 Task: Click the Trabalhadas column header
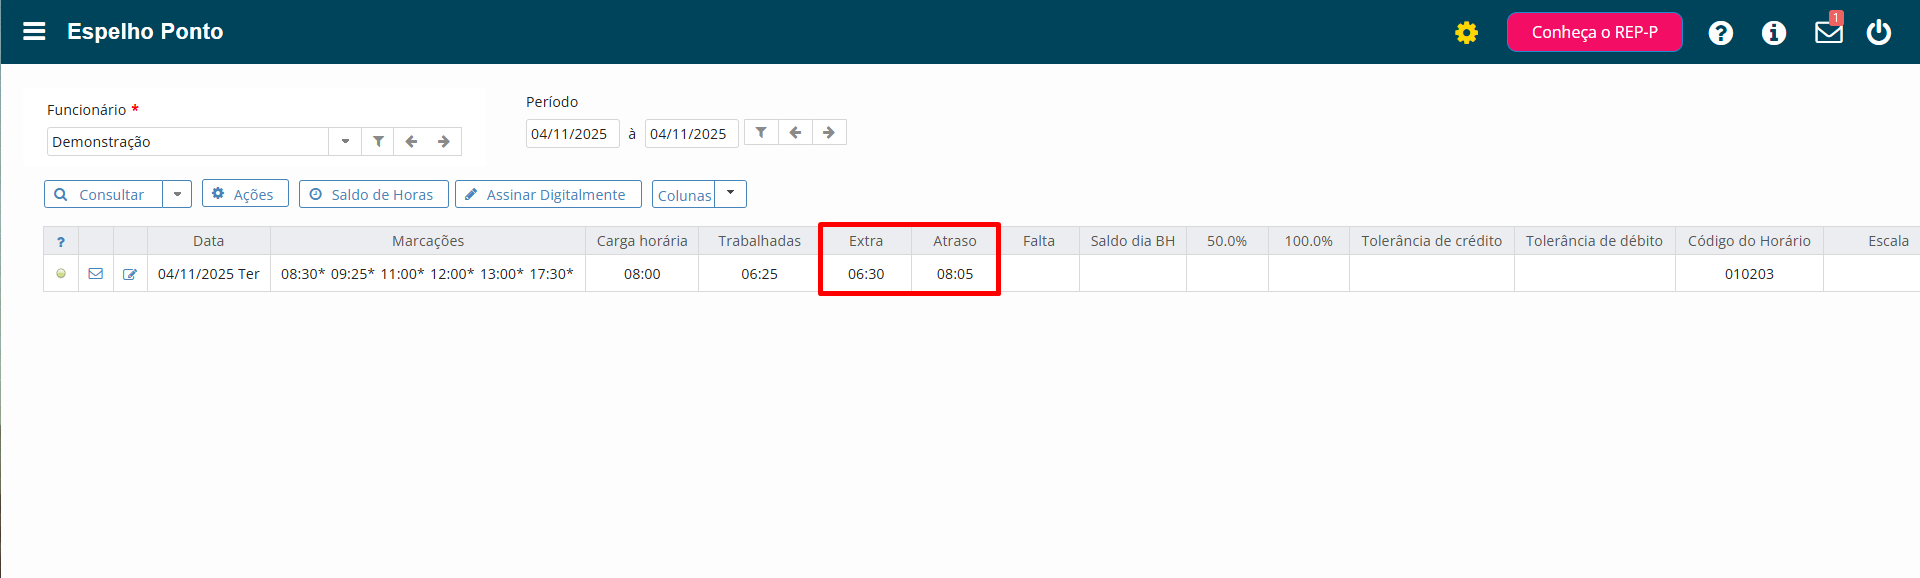coord(759,241)
